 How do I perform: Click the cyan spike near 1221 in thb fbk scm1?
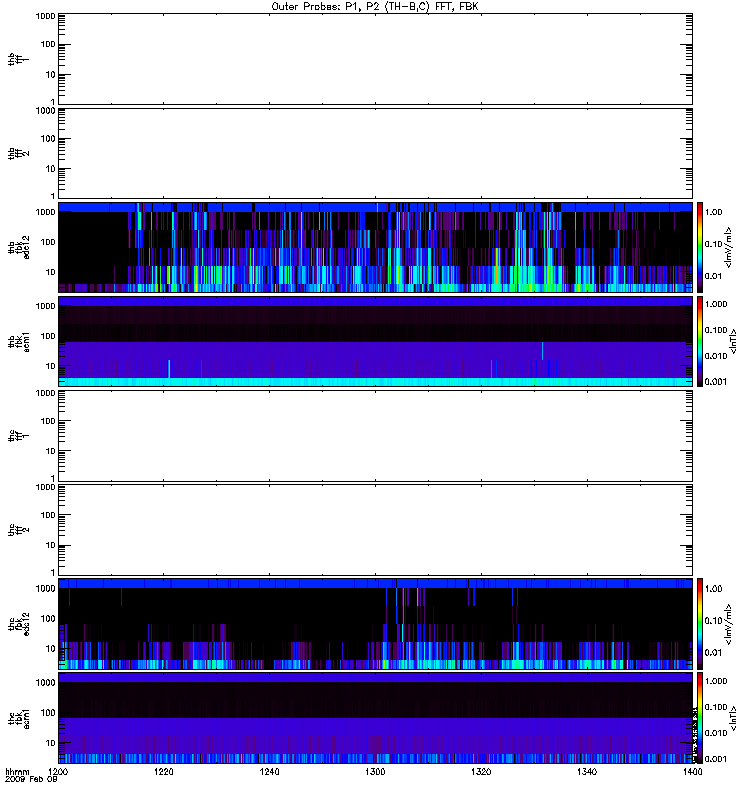tap(169, 369)
